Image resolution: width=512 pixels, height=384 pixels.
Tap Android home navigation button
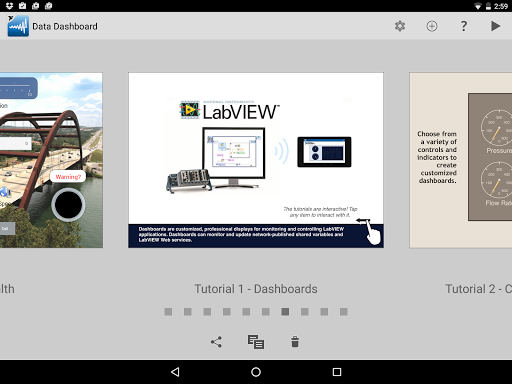click(x=256, y=372)
